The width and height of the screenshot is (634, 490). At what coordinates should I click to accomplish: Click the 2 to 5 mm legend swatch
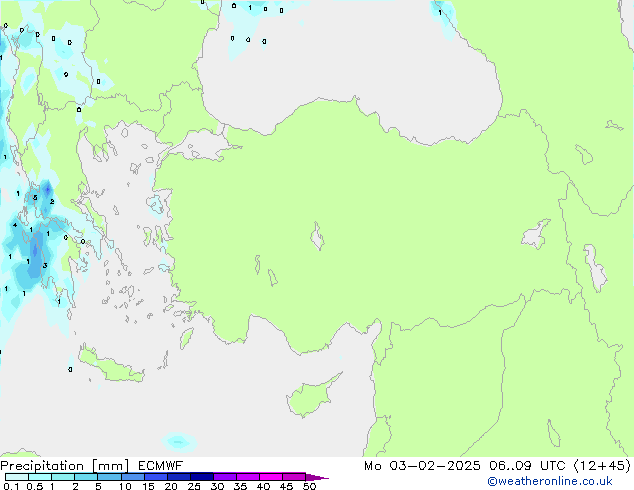pos(86,477)
